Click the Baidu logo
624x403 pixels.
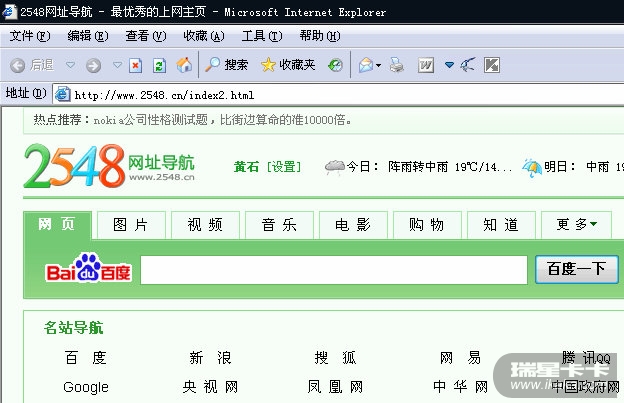[x=88, y=268]
